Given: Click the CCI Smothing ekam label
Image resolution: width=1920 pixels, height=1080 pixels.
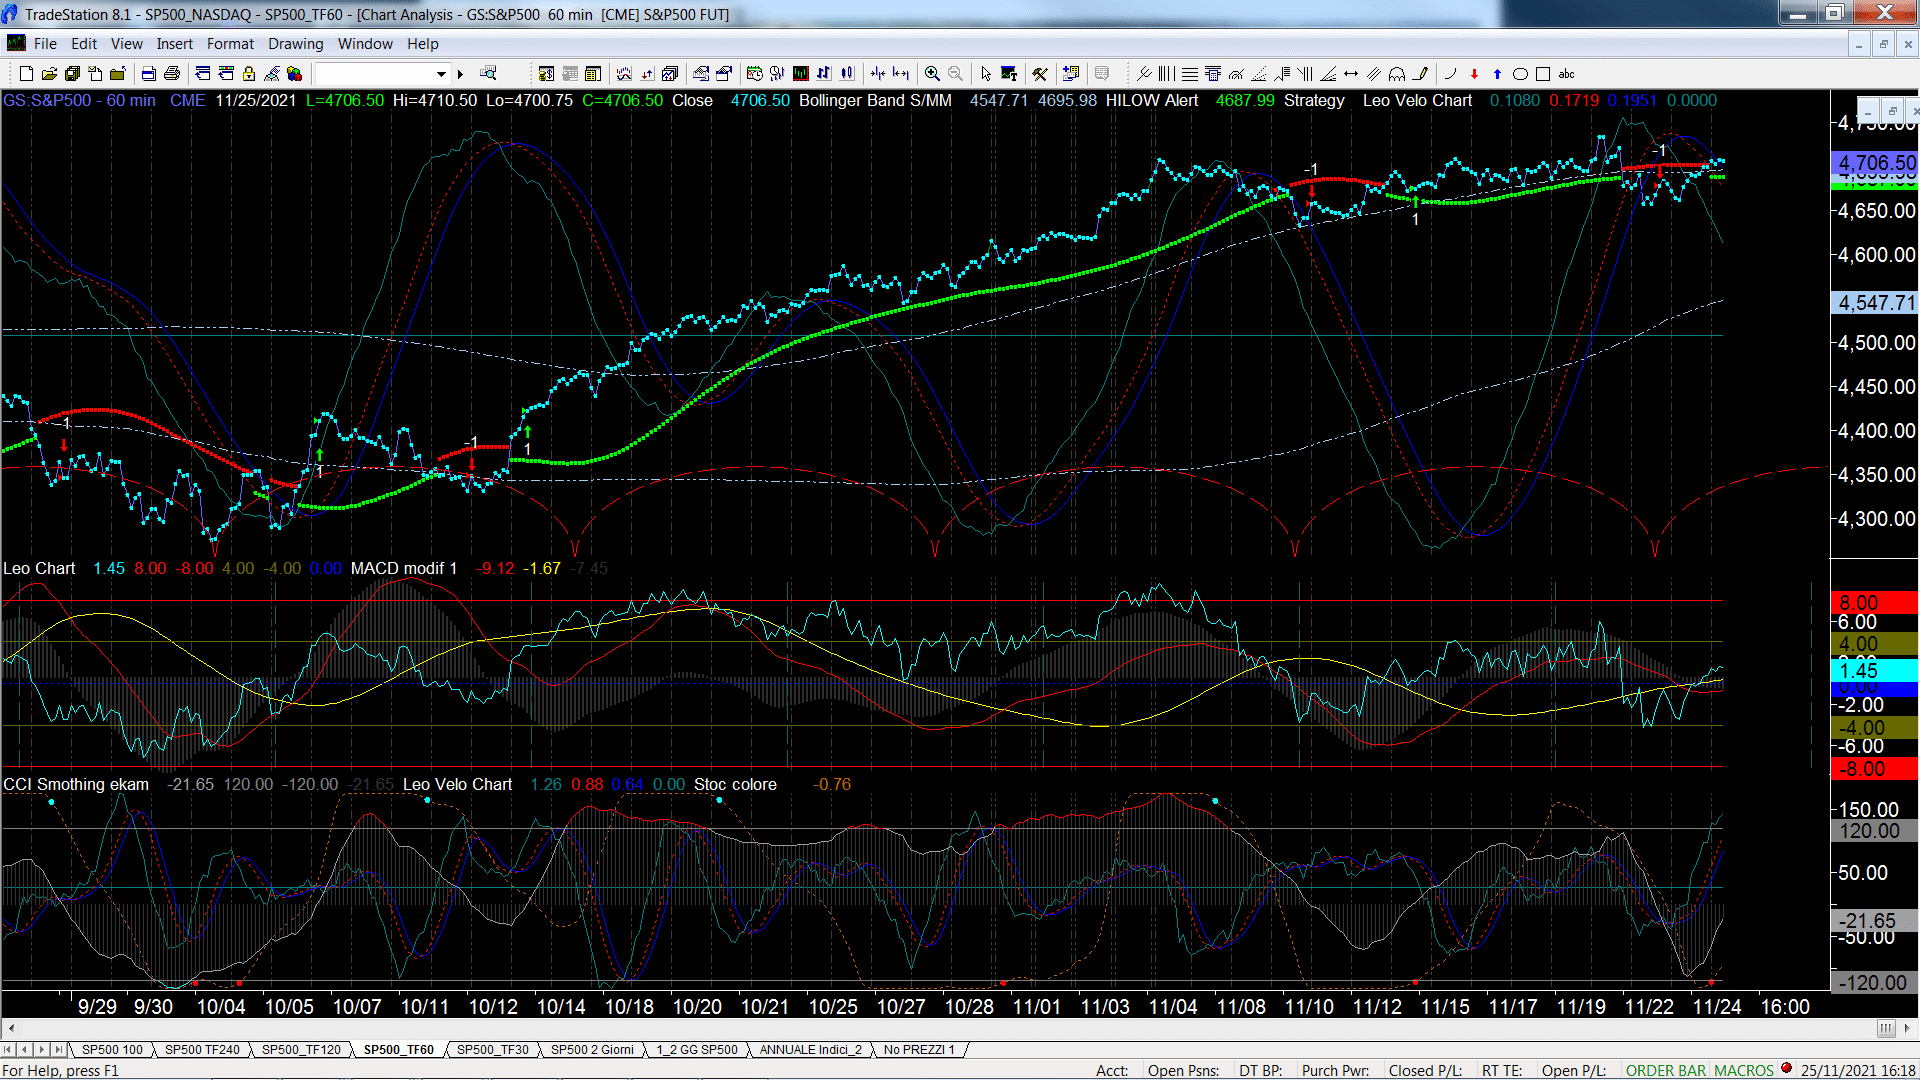Looking at the screenshot, I should pyautogui.click(x=76, y=785).
